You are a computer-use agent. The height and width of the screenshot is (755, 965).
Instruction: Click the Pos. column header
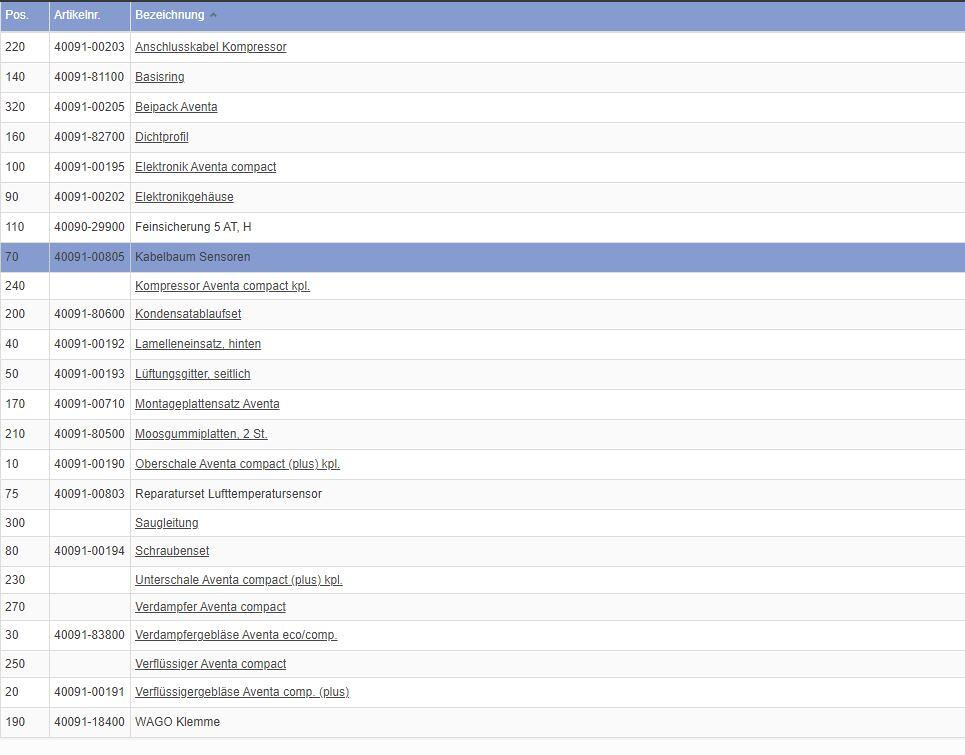(17, 15)
